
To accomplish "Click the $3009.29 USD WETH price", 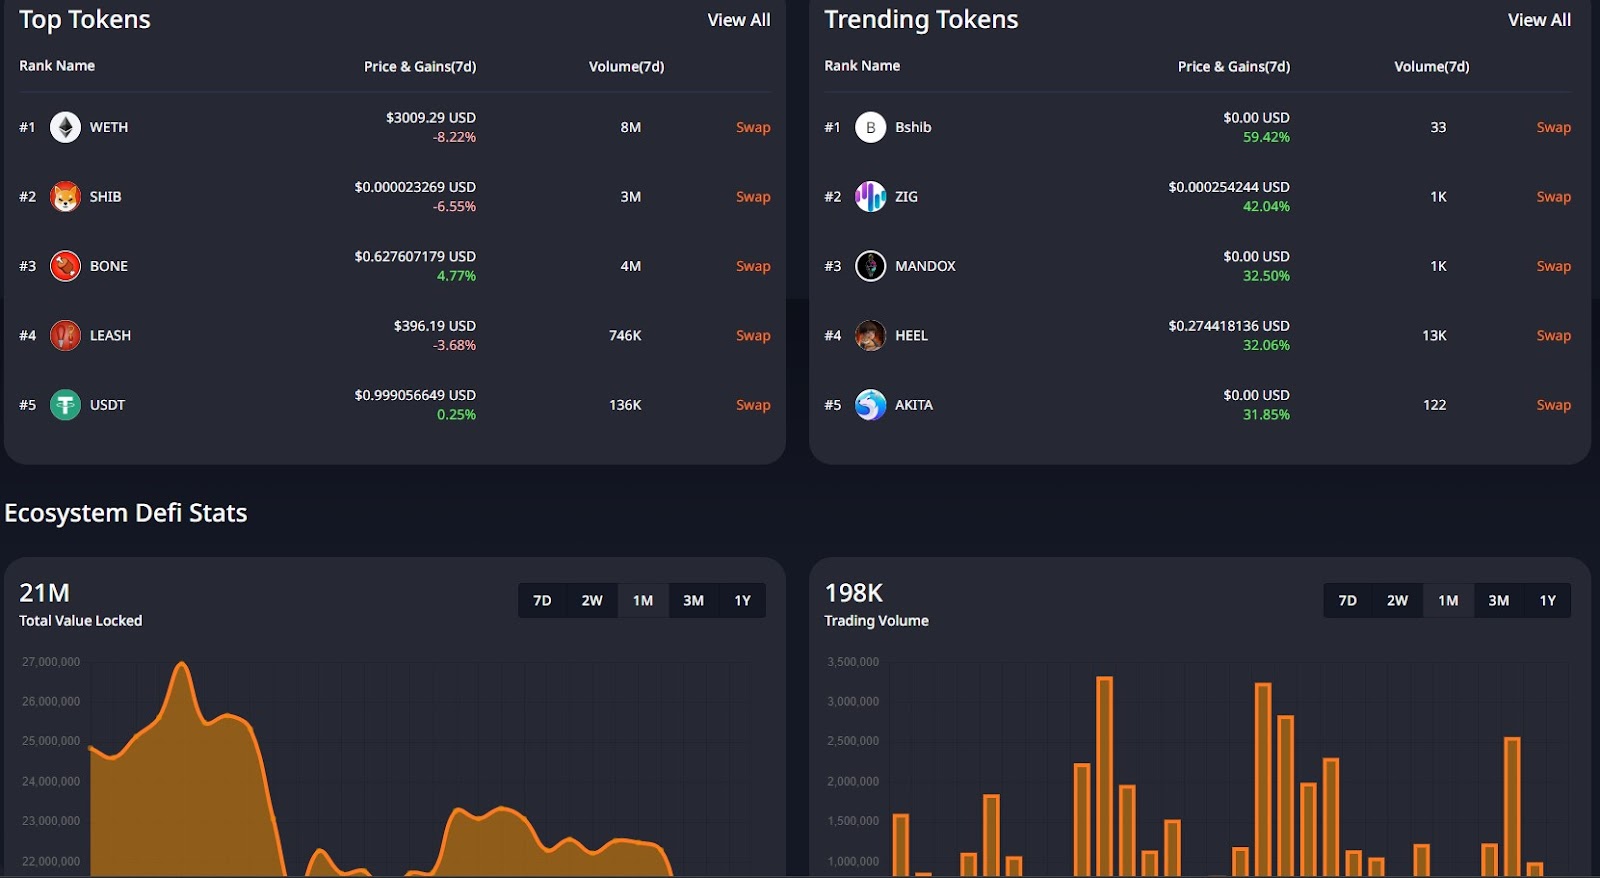I will pyautogui.click(x=431, y=117).
